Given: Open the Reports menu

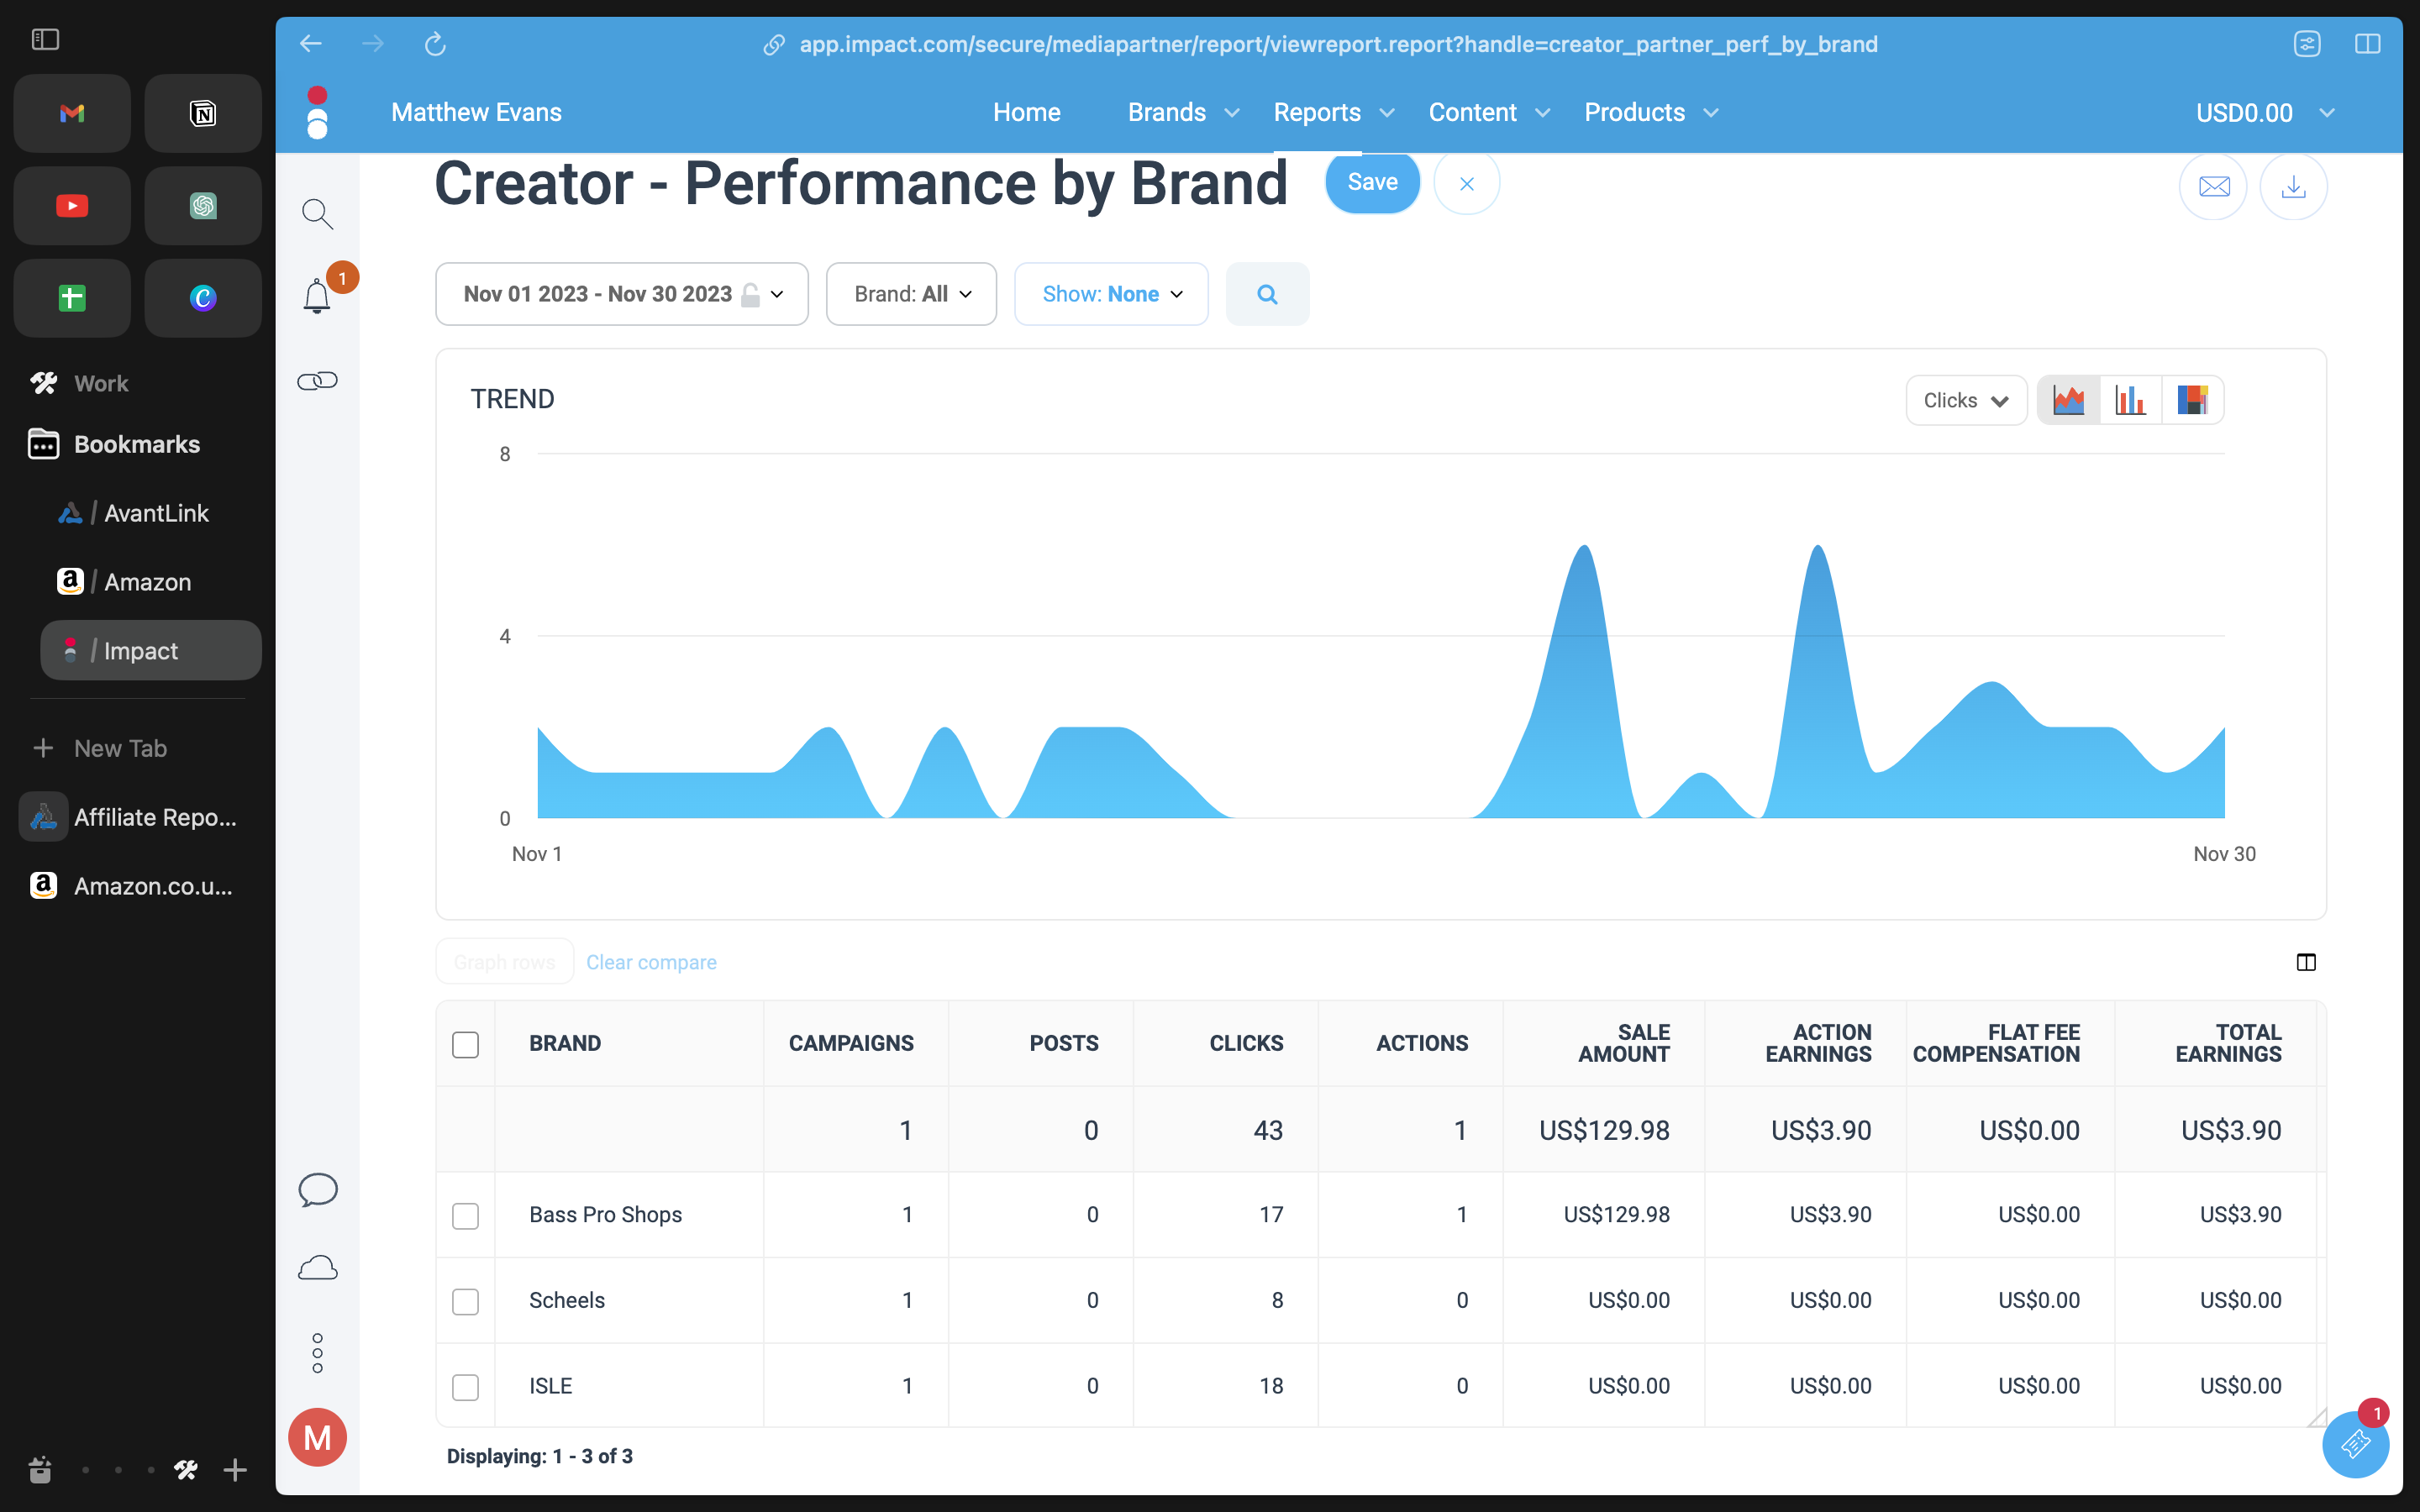Looking at the screenshot, I should click(x=1317, y=112).
